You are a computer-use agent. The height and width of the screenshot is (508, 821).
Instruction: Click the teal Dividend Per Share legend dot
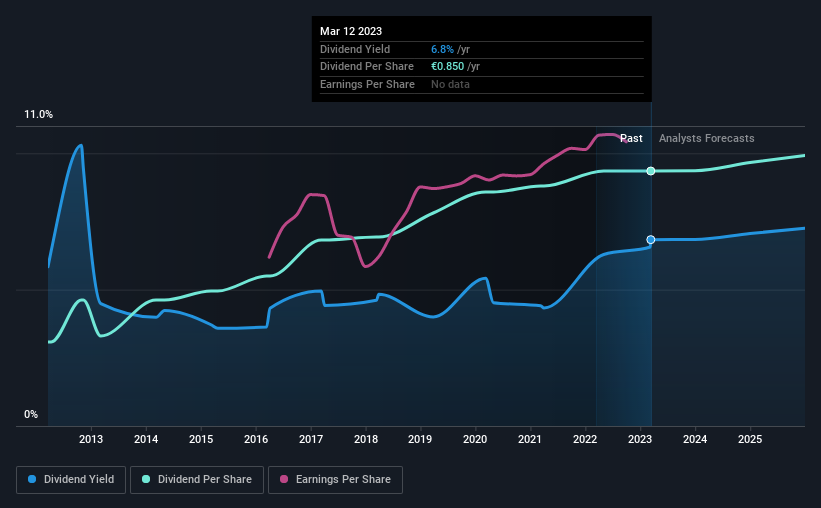pyautogui.click(x=146, y=479)
